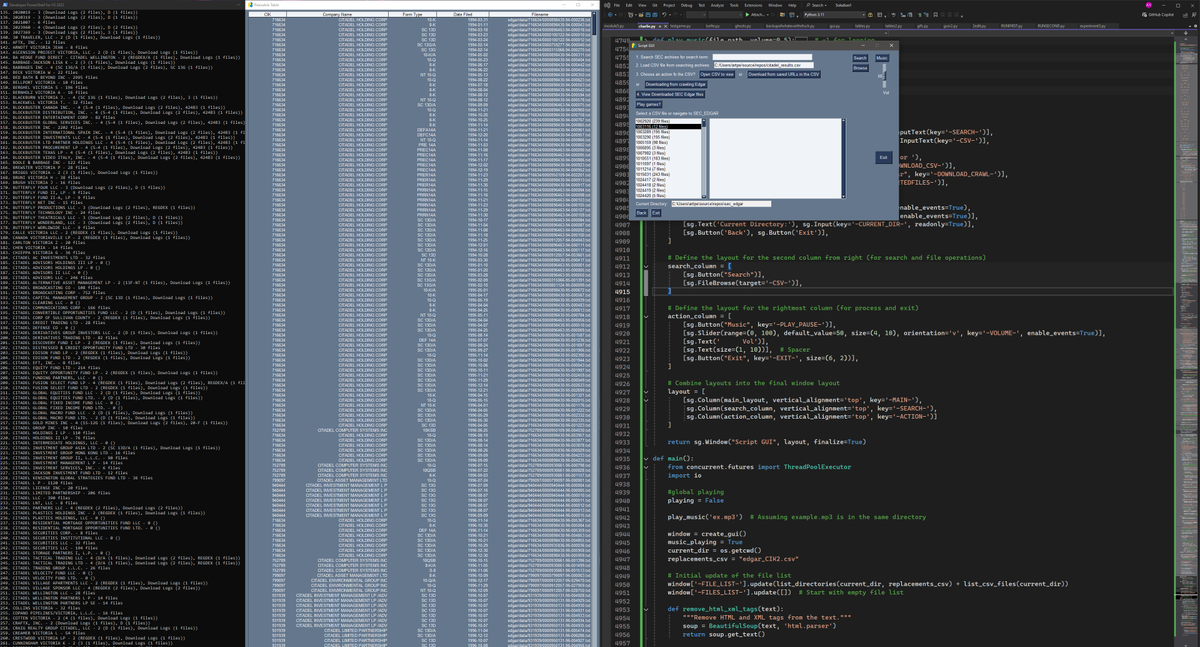
Task: Click the Company Name column header
Action: 337,14
